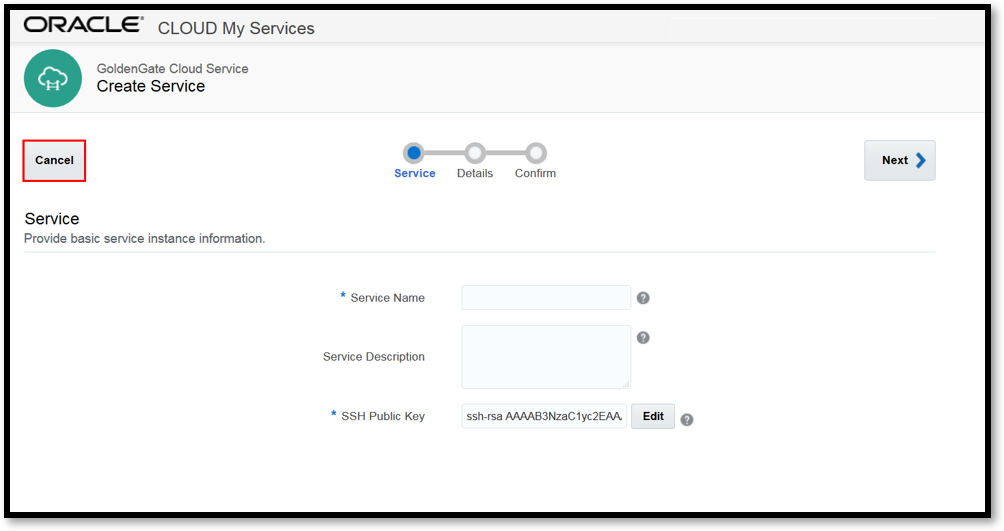1004x531 pixels.
Task: Focus the Service Name input field
Action: (x=546, y=298)
